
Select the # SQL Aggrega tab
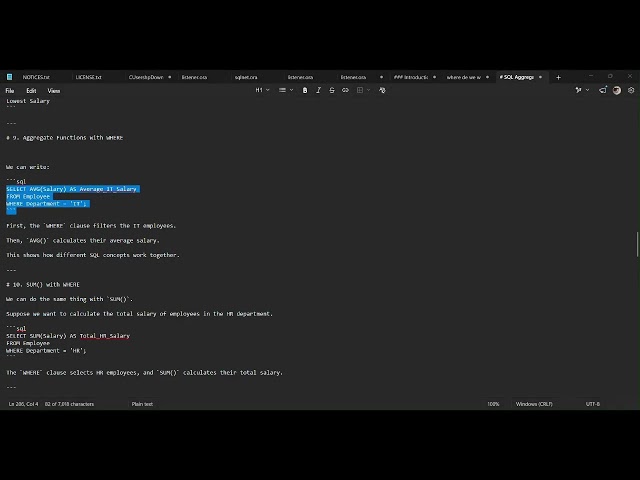point(517,77)
